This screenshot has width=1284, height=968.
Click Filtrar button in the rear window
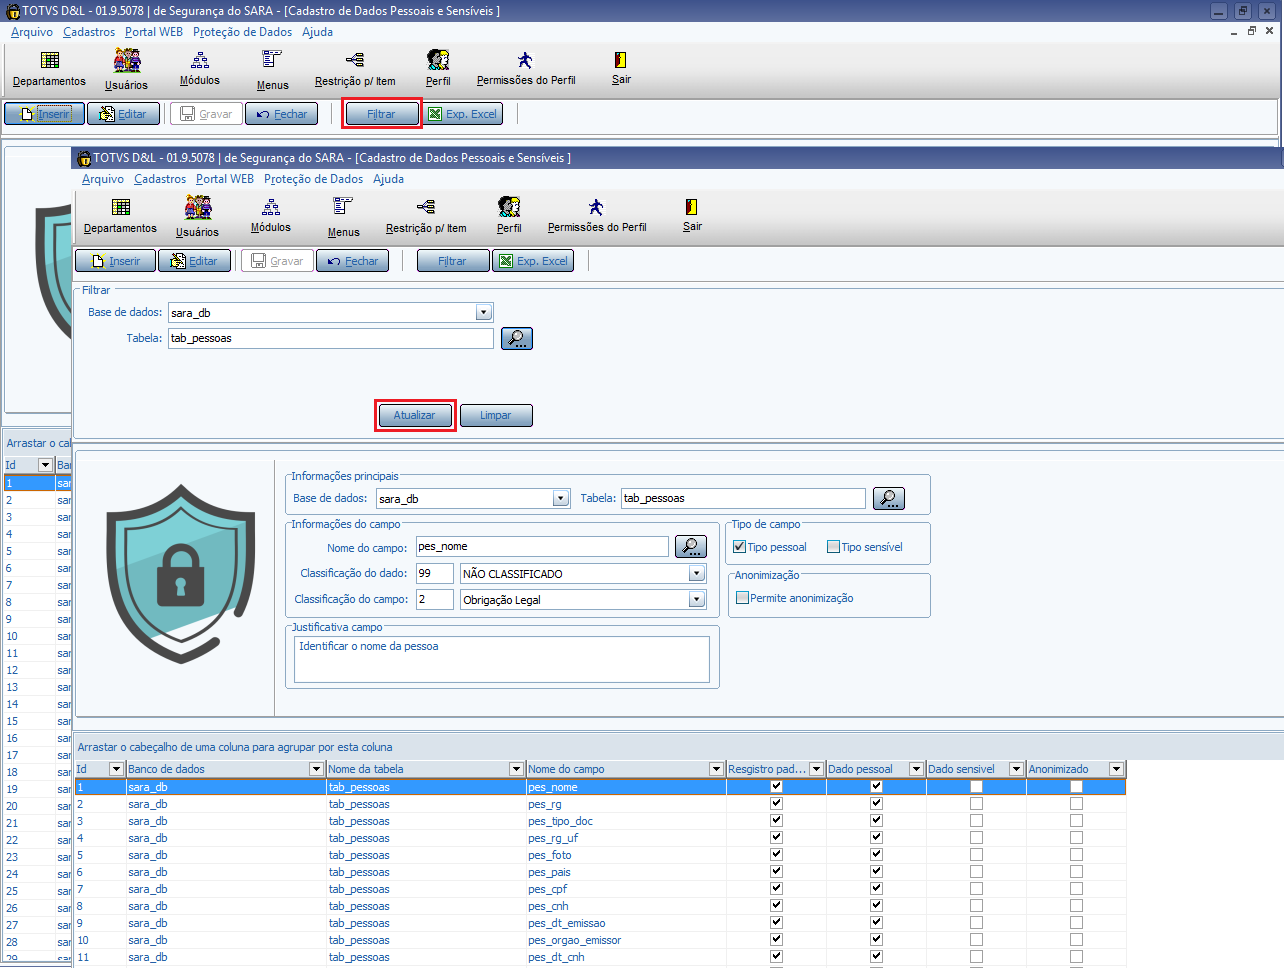[381, 114]
